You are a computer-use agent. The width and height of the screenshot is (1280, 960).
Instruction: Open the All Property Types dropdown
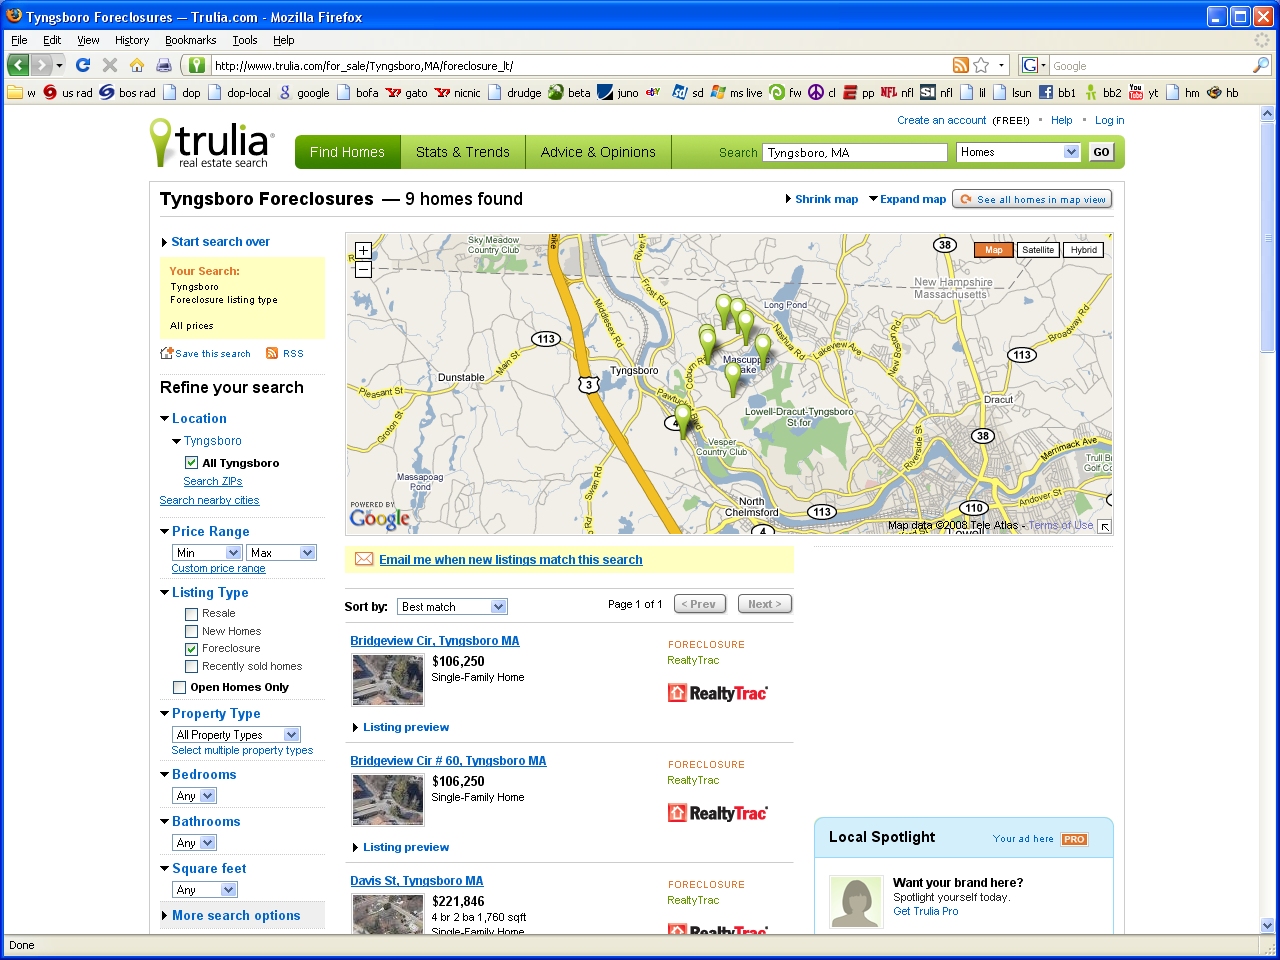pyautogui.click(x=236, y=735)
